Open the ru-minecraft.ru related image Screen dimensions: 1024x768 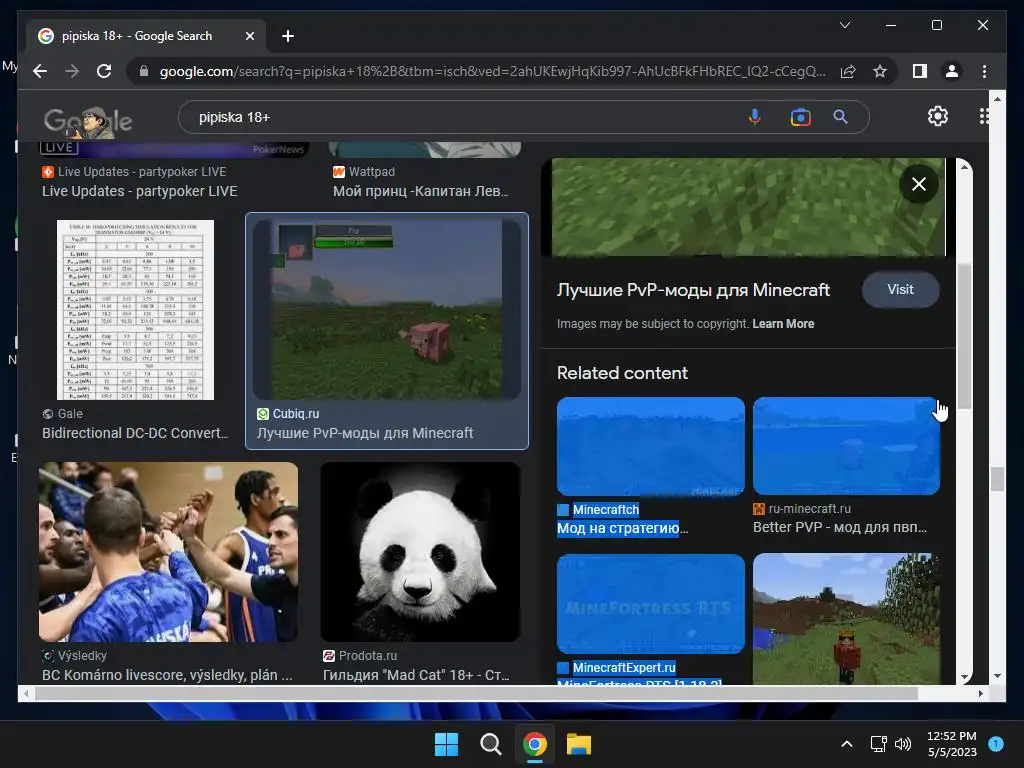point(846,446)
